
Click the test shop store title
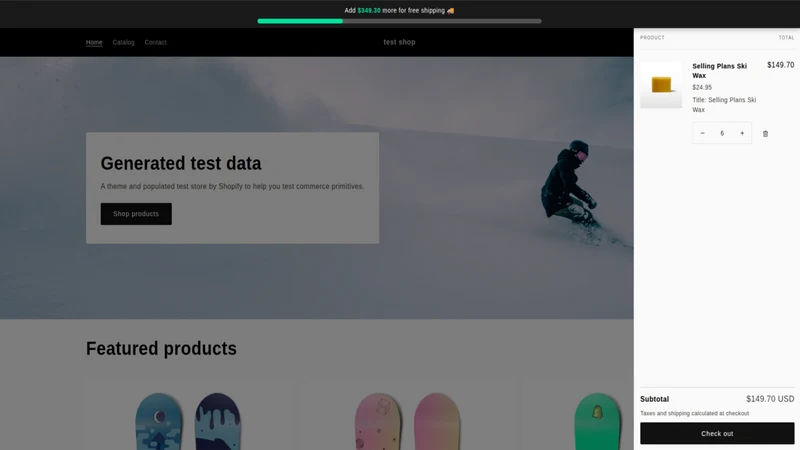click(399, 42)
